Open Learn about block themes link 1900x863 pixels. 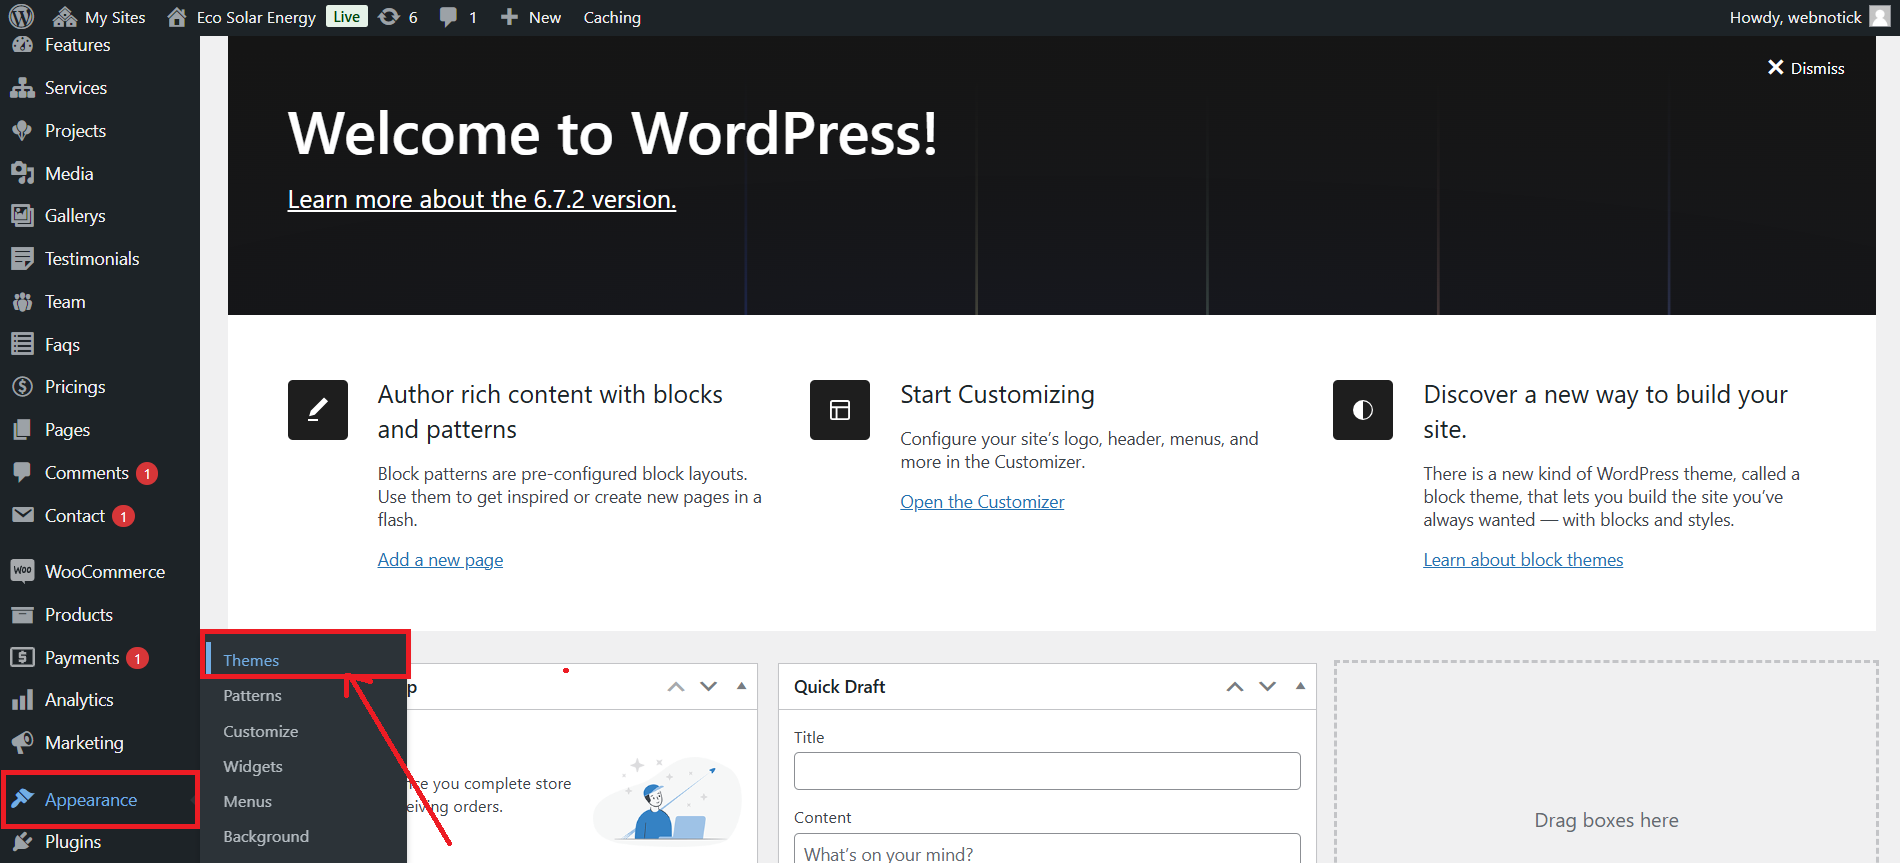coord(1522,560)
